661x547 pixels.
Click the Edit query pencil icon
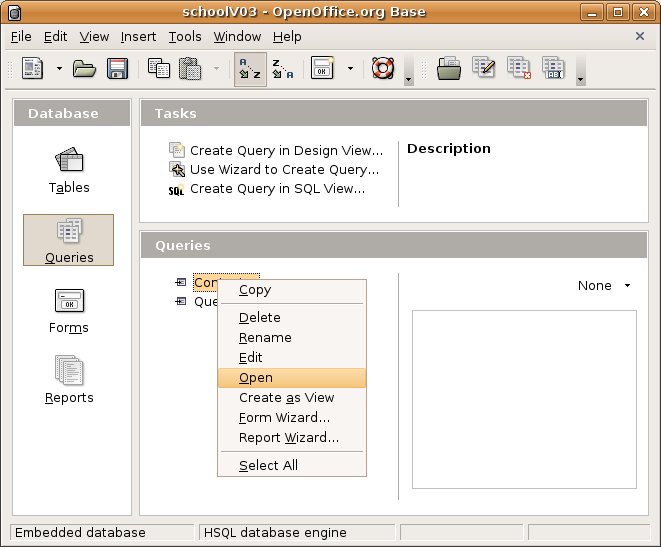click(484, 68)
